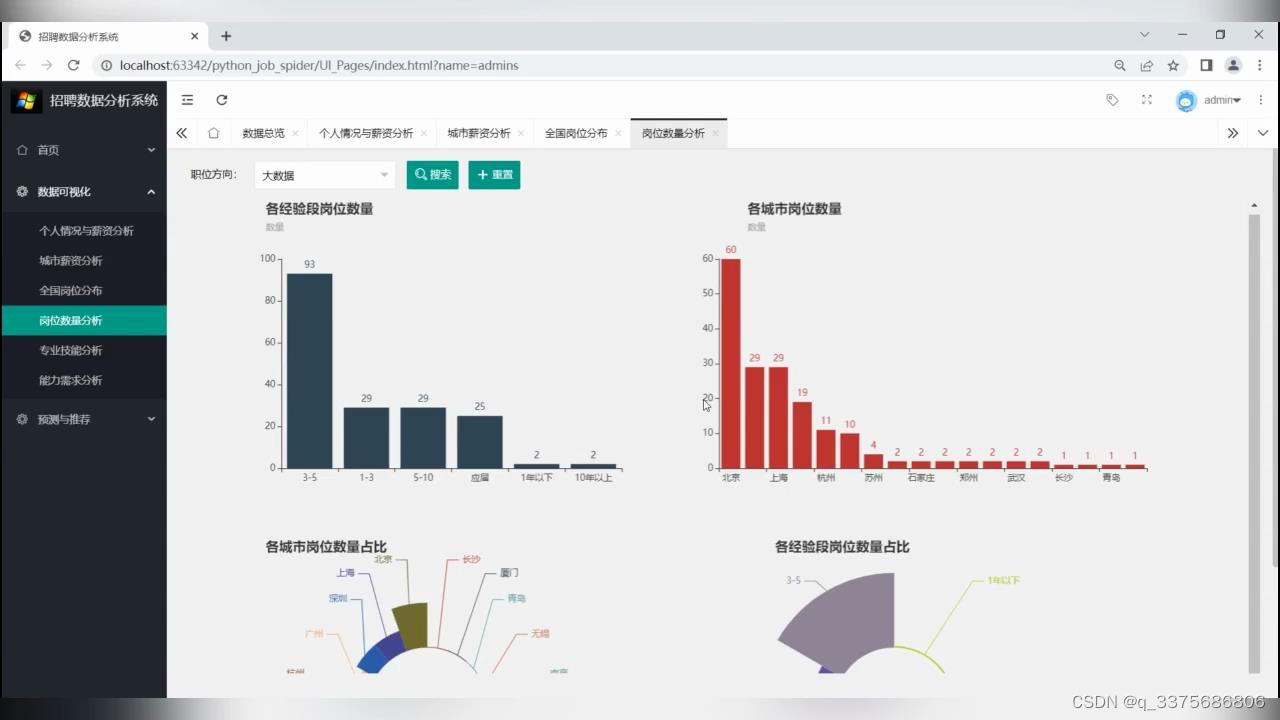Click the browser bookmark star icon
The width and height of the screenshot is (1280, 720).
[x=1172, y=65]
